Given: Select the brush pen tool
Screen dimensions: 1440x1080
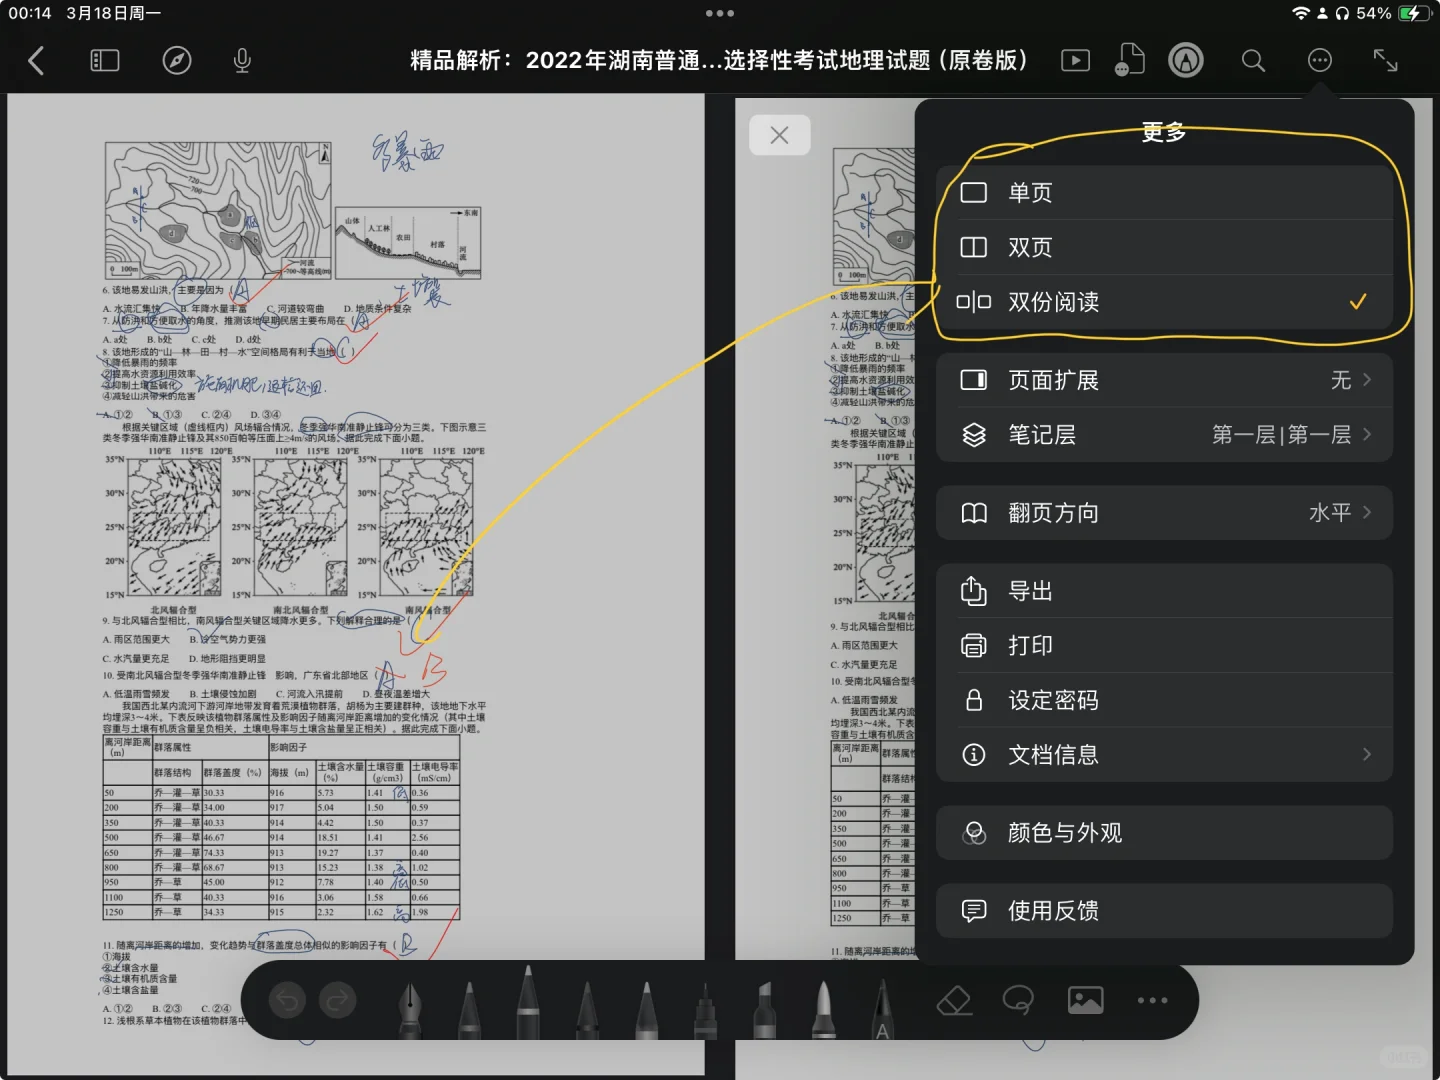Looking at the screenshot, I should coord(823,1008).
